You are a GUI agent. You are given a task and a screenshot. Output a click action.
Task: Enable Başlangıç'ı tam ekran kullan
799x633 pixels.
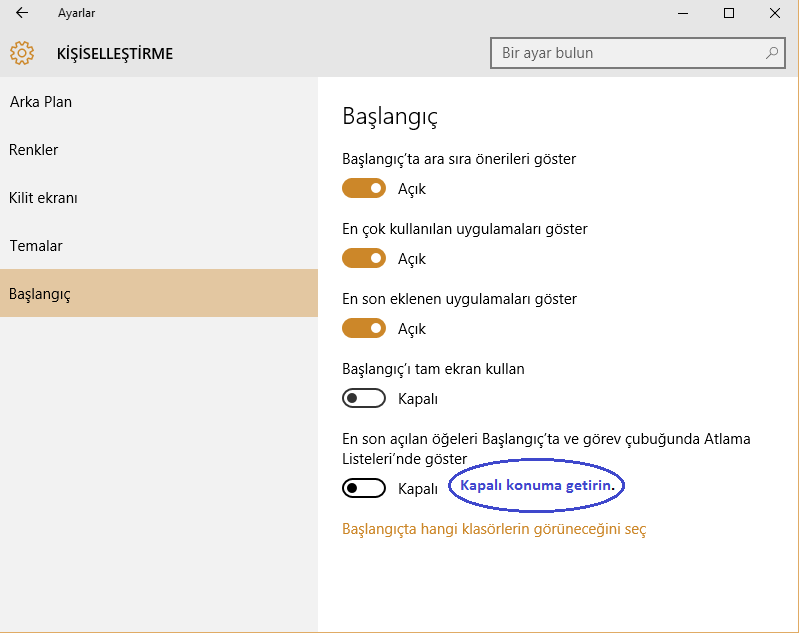click(364, 398)
